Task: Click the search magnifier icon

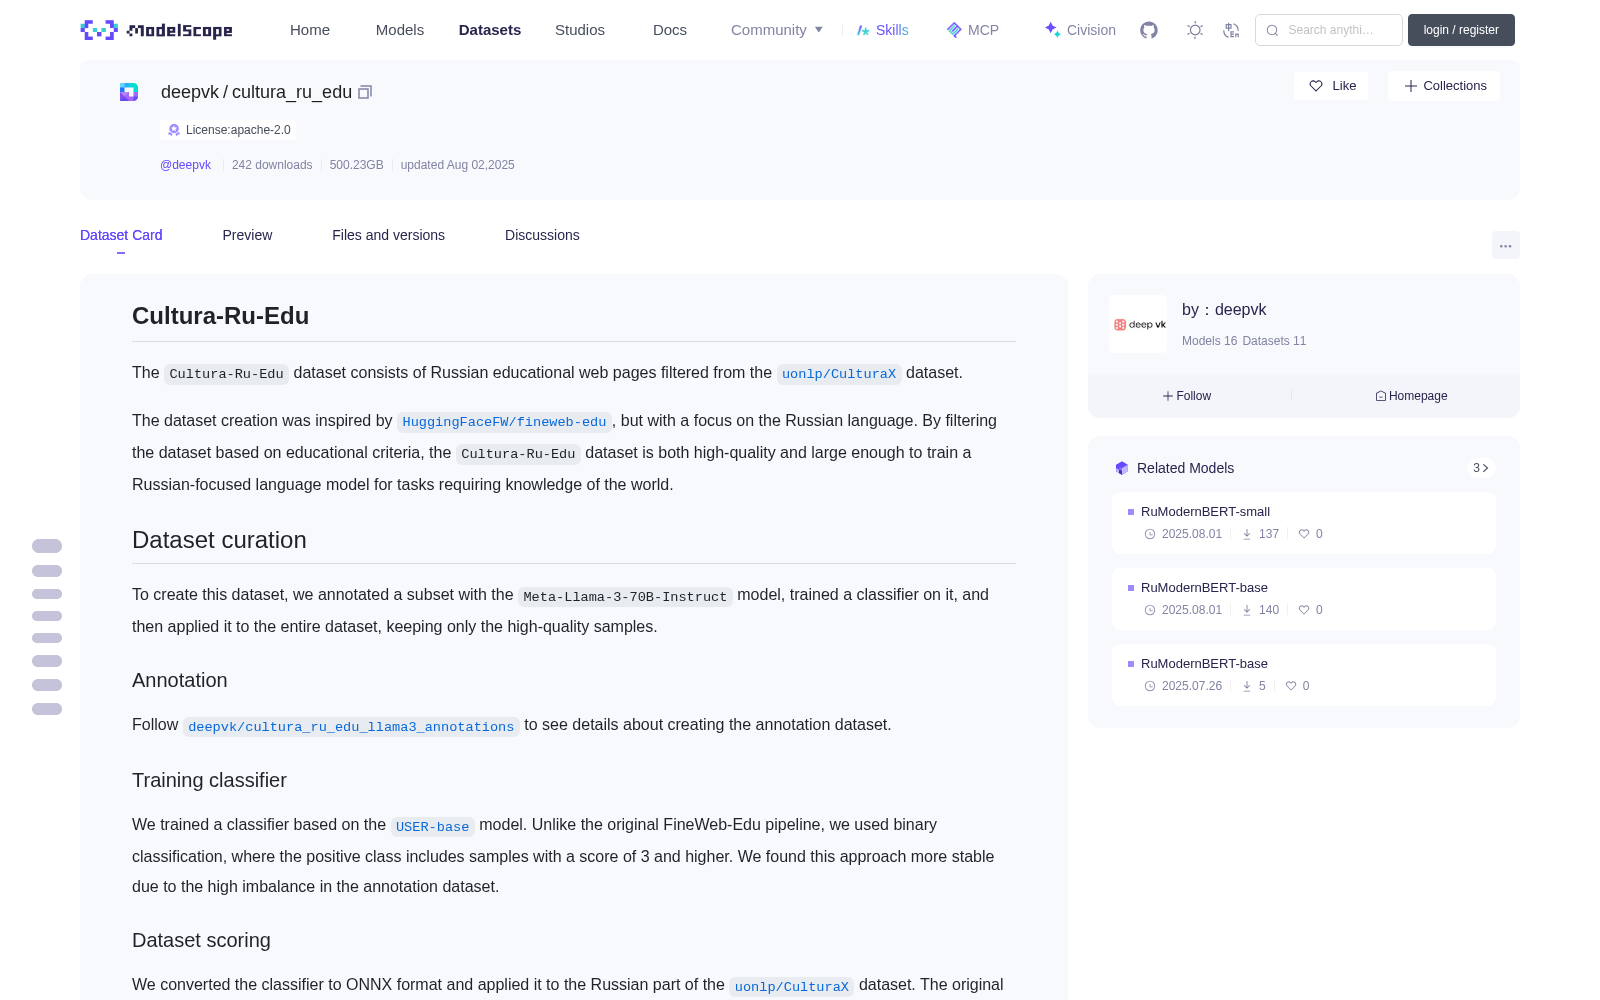Action: point(1273,30)
